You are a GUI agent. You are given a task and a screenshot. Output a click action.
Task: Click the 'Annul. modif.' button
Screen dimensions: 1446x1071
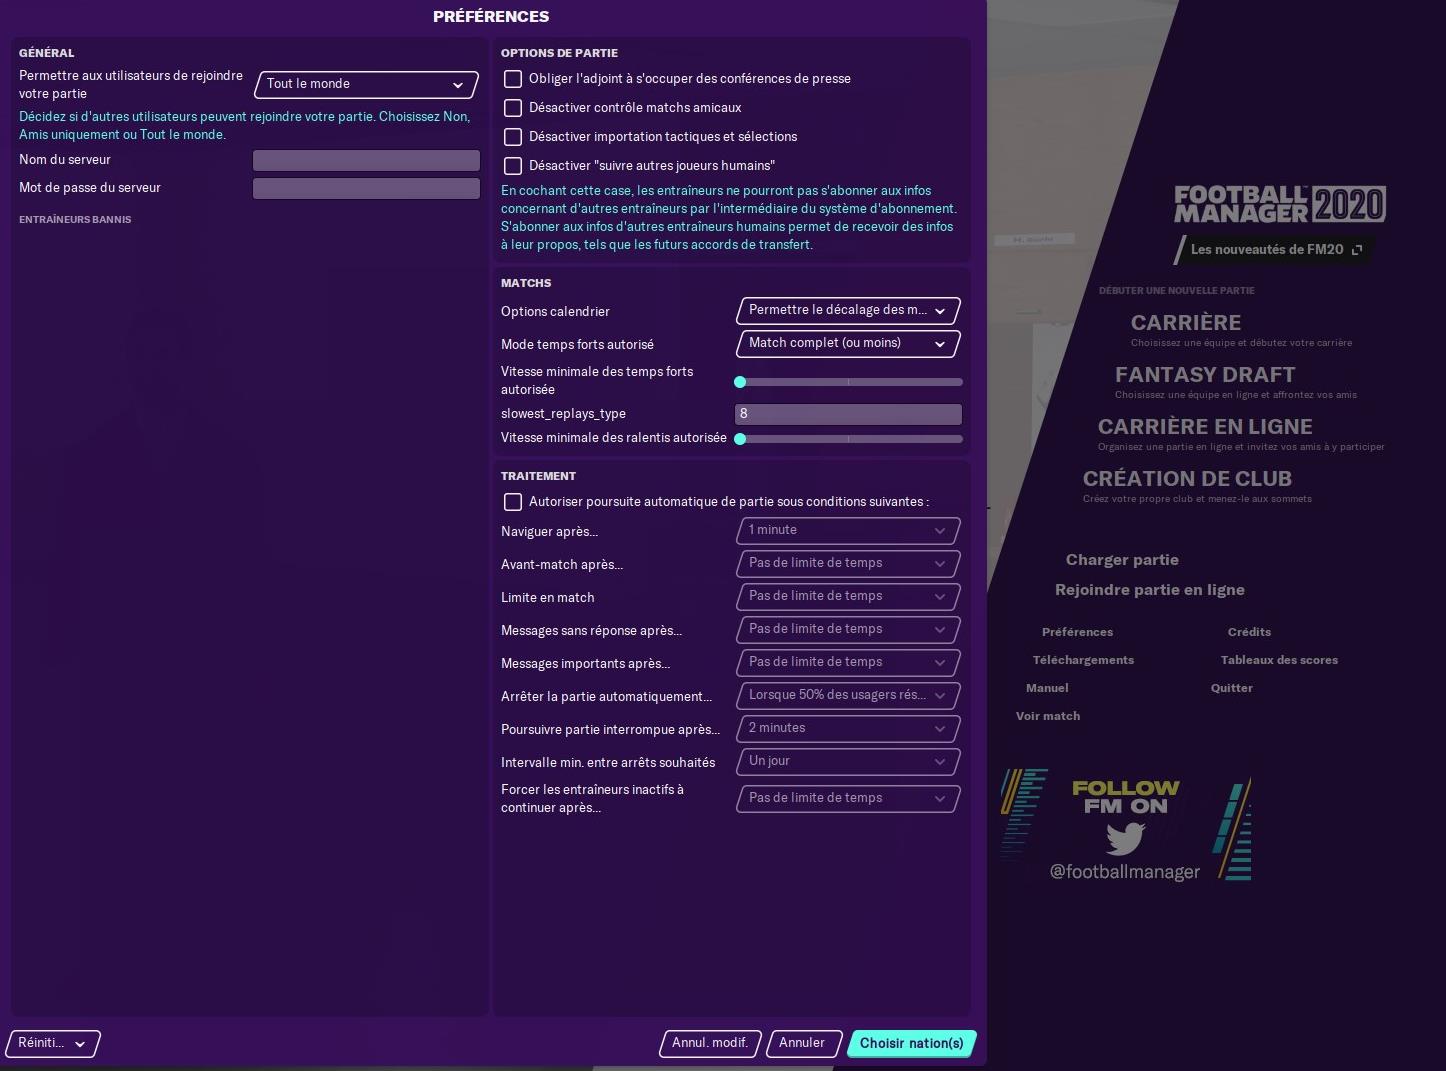710,1043
